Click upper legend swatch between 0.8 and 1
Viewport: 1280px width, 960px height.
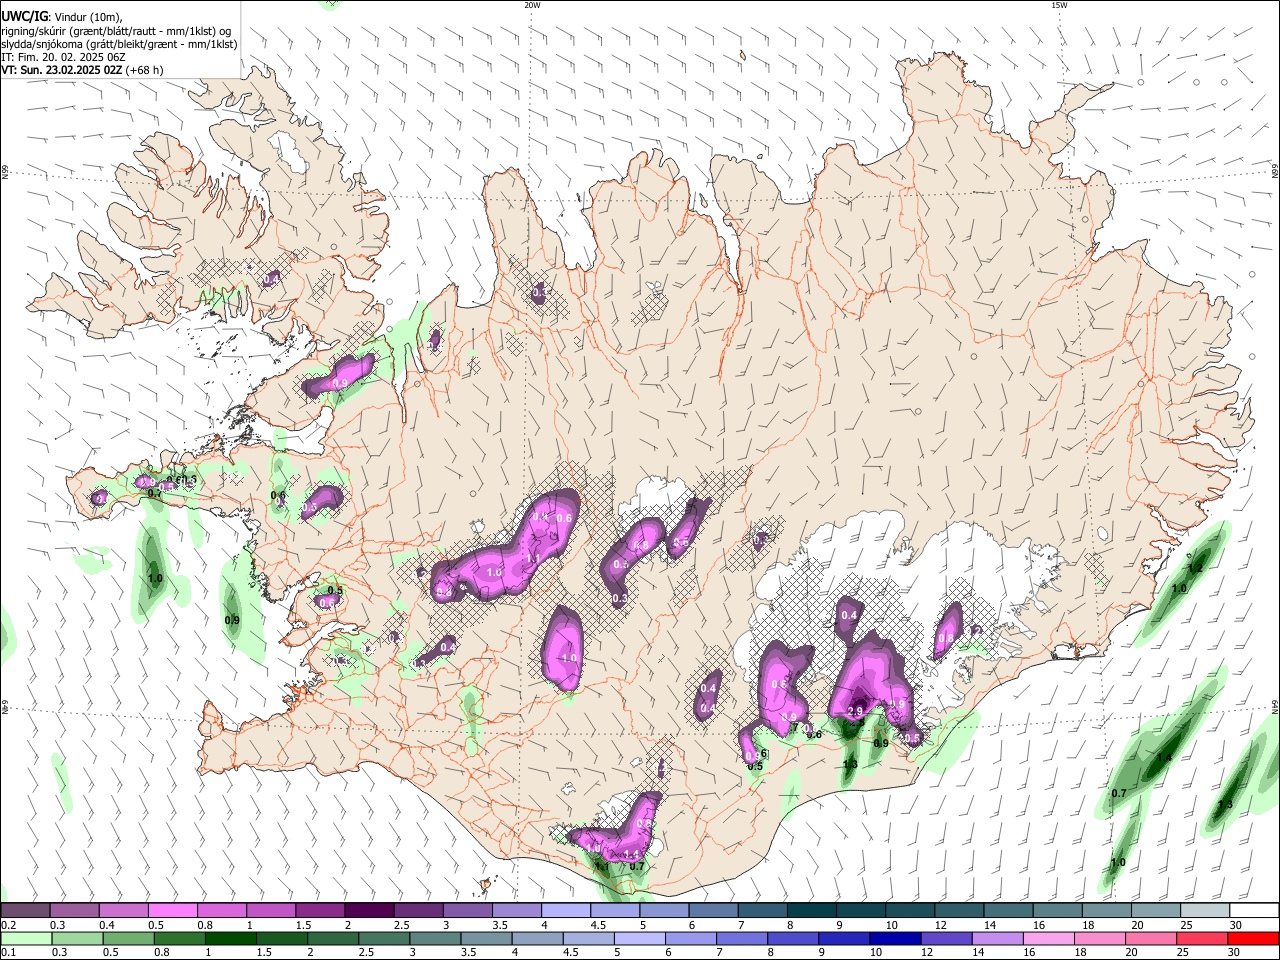click(x=221, y=910)
